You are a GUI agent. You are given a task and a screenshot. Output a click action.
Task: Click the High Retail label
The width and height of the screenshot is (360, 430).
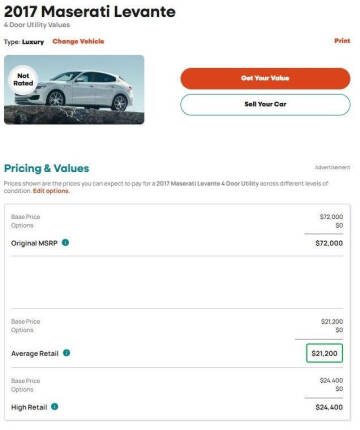coord(29,407)
